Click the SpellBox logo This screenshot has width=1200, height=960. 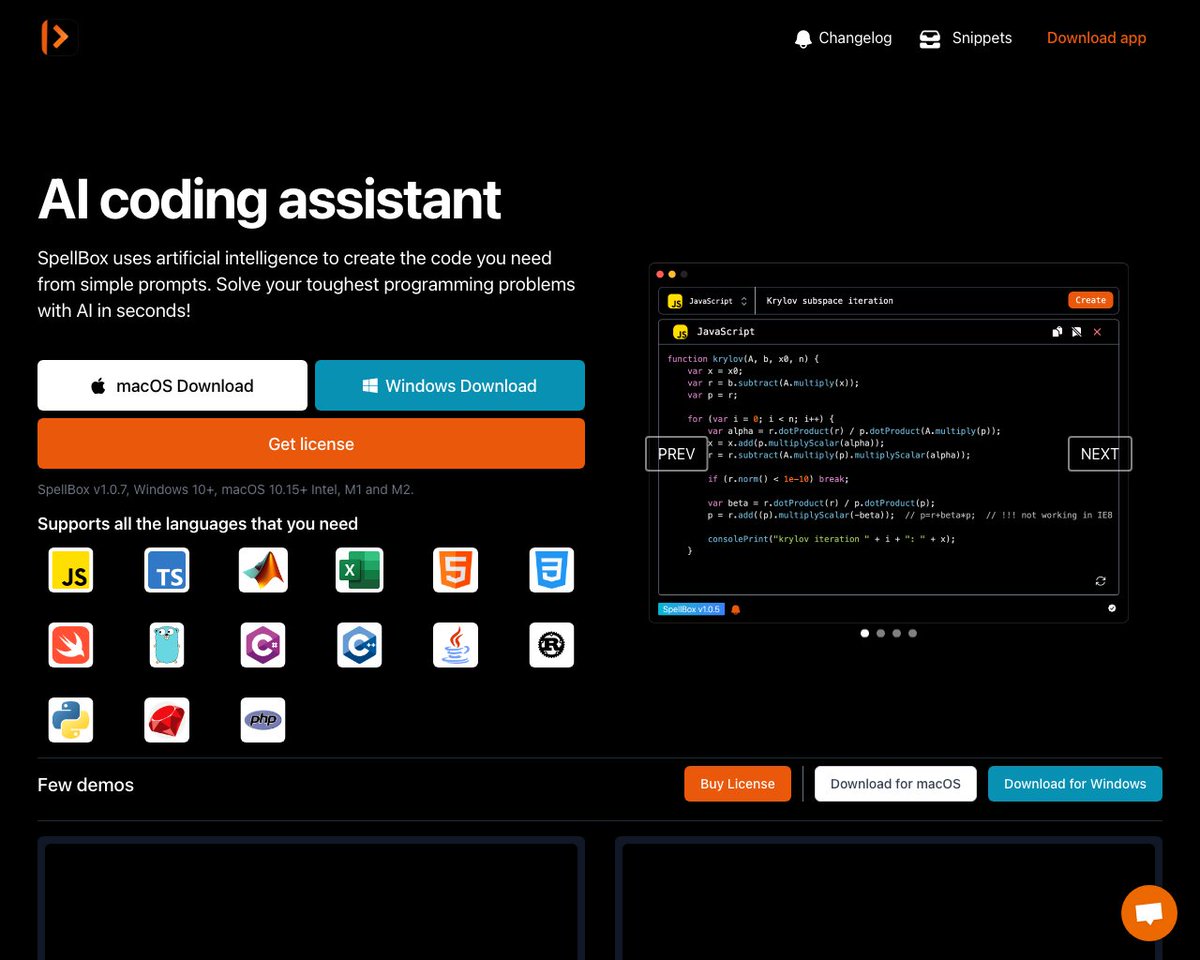point(58,37)
